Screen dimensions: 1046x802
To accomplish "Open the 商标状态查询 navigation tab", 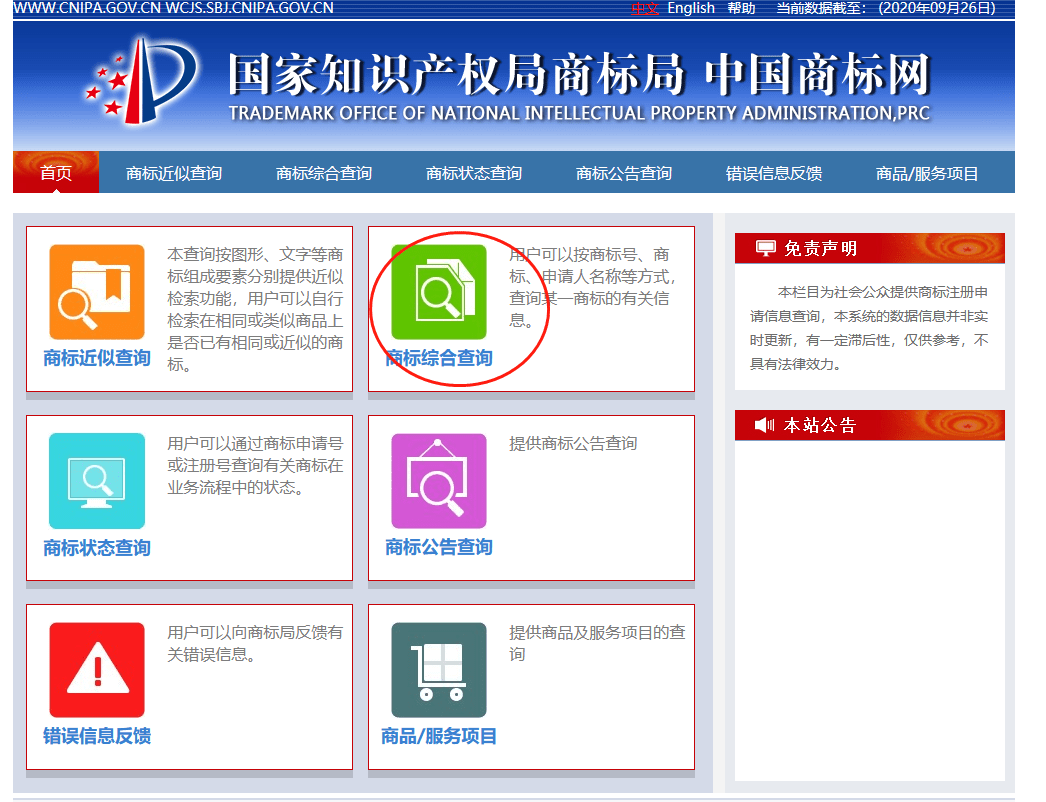I will (471, 171).
